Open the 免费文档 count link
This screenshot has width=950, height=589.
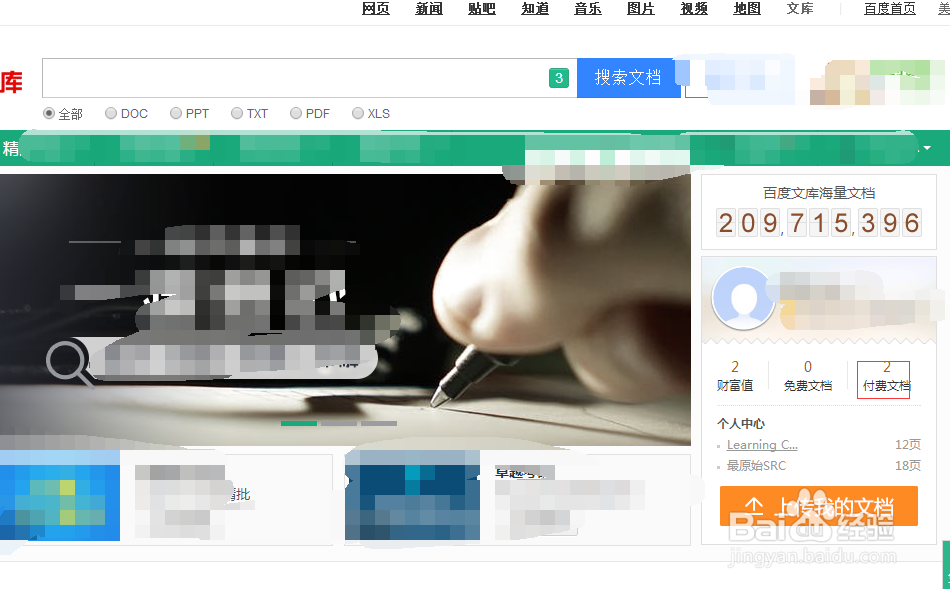click(808, 377)
